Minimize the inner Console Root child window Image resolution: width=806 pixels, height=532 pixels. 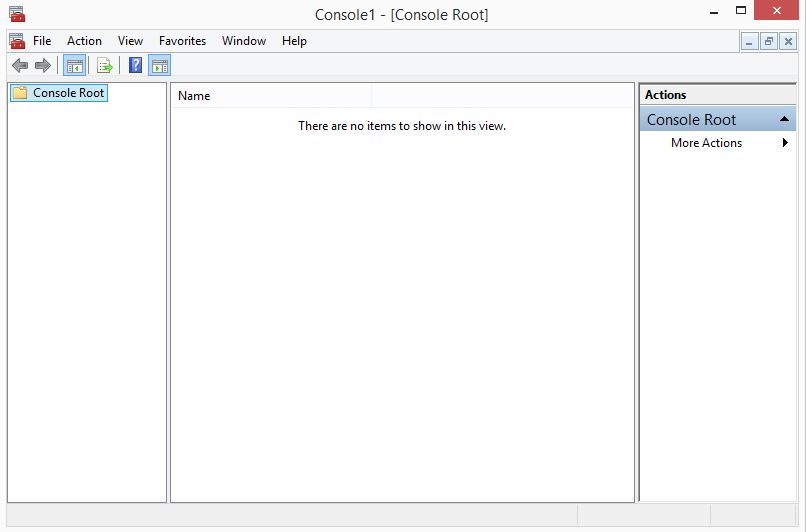point(749,42)
